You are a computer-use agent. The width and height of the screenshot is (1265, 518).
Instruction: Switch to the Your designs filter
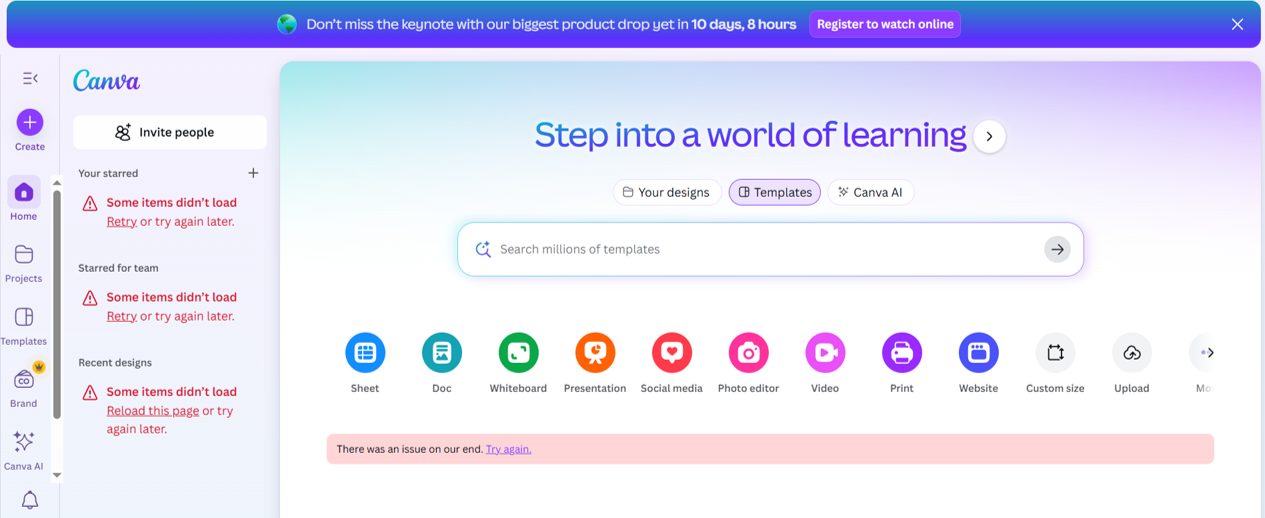(x=666, y=192)
